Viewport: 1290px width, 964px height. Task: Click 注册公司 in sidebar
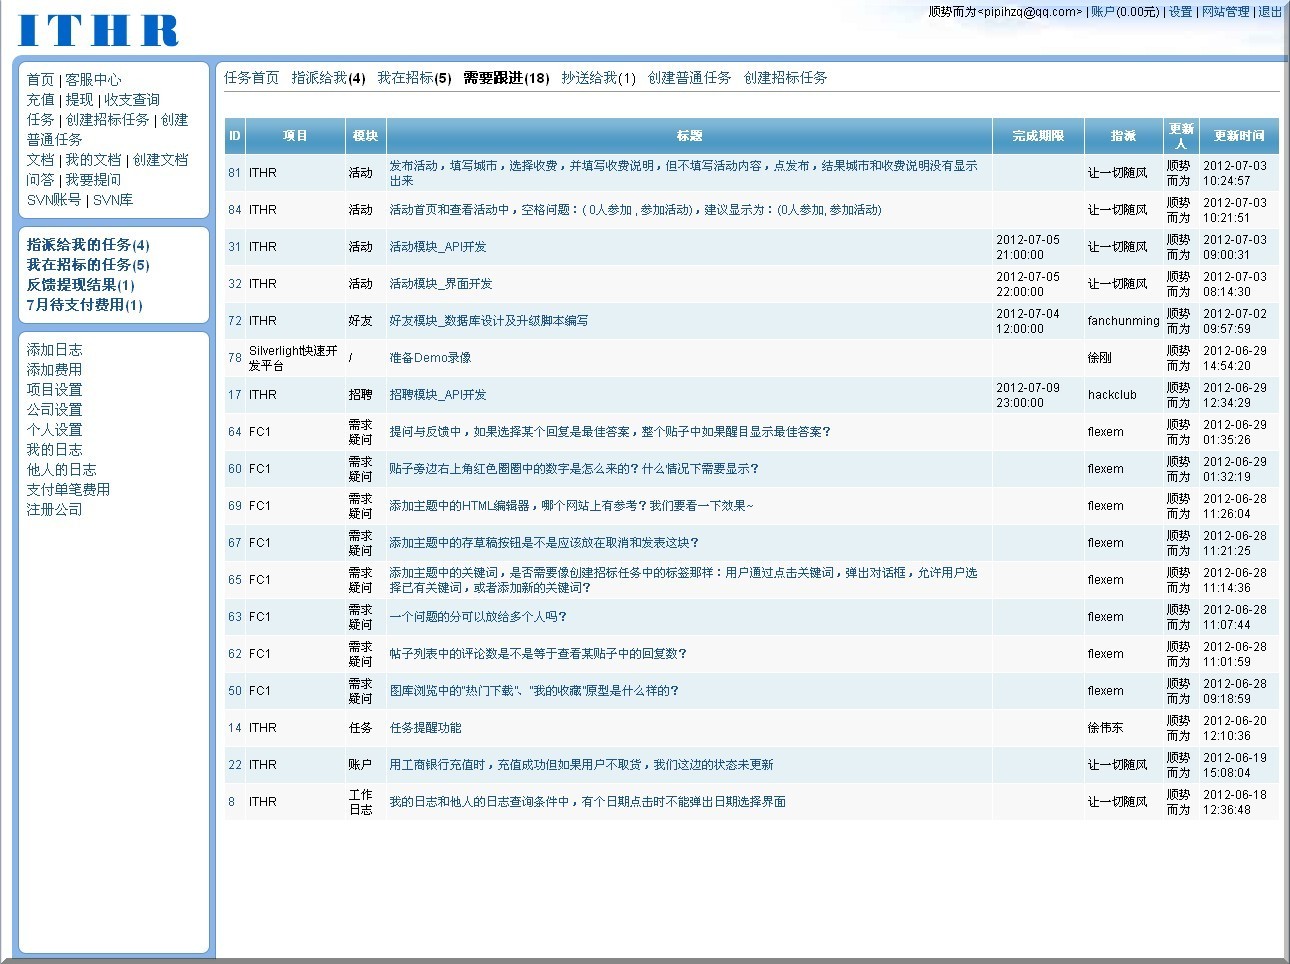click(54, 510)
